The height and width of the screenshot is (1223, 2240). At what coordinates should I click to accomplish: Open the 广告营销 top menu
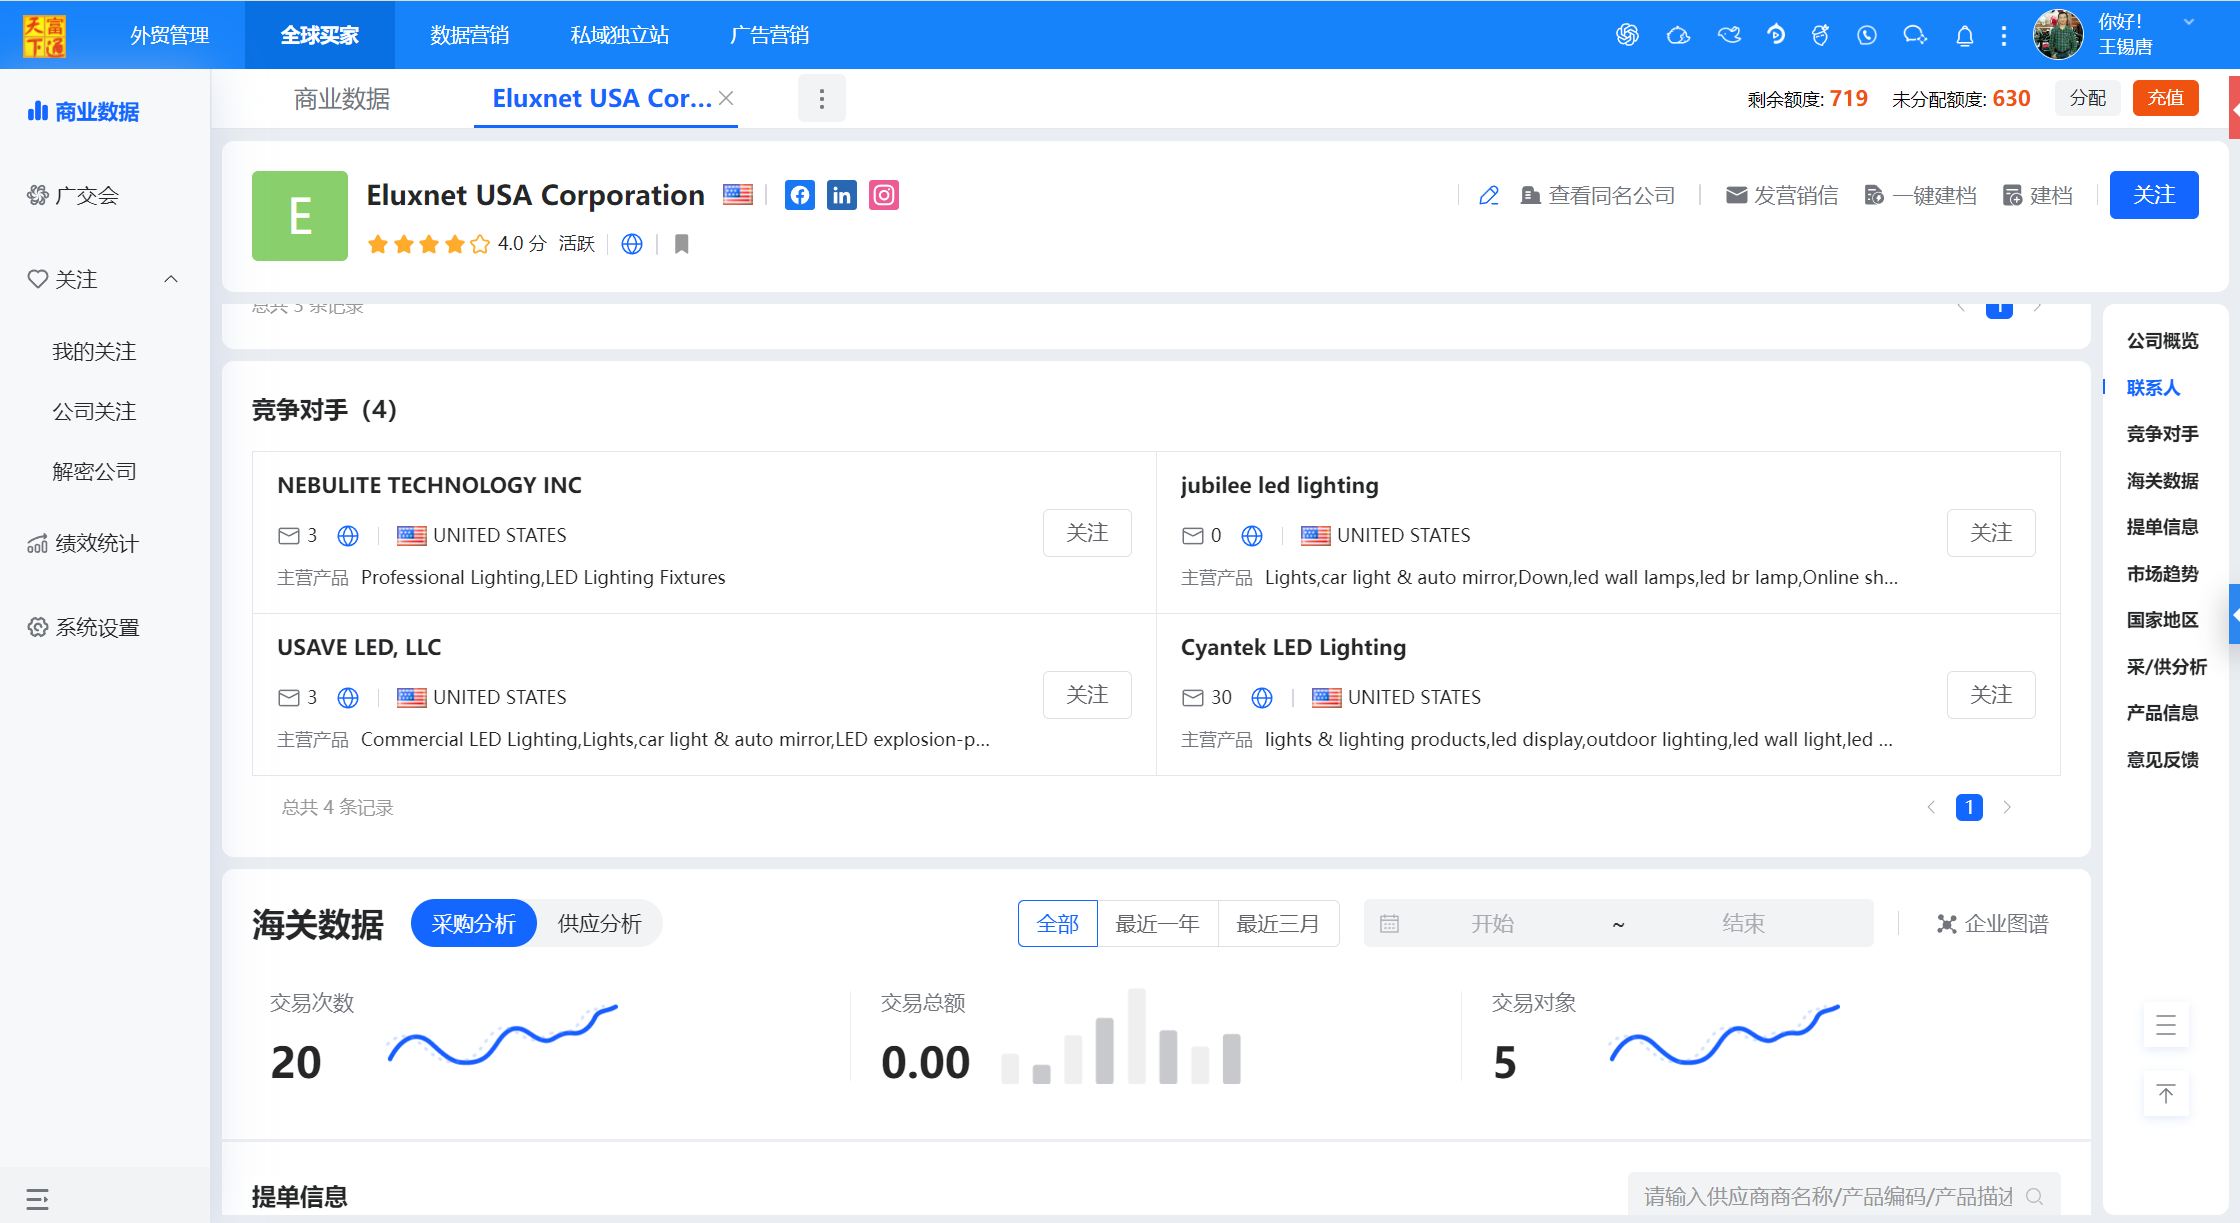click(x=770, y=35)
